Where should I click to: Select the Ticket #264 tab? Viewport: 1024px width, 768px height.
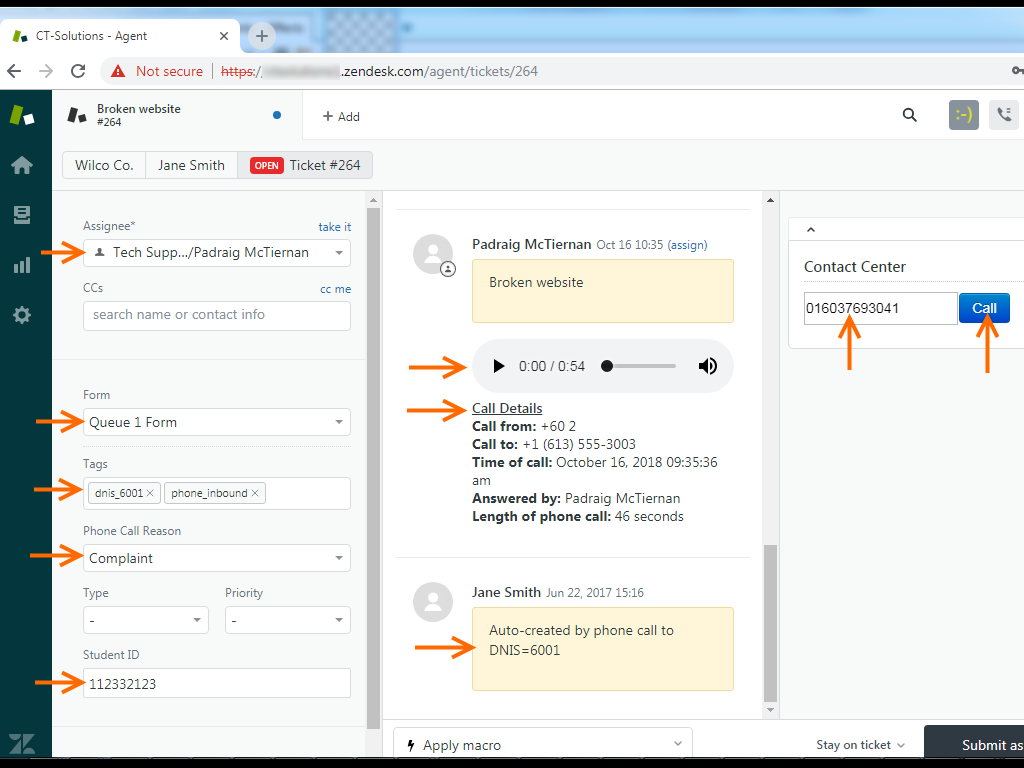tap(305, 165)
